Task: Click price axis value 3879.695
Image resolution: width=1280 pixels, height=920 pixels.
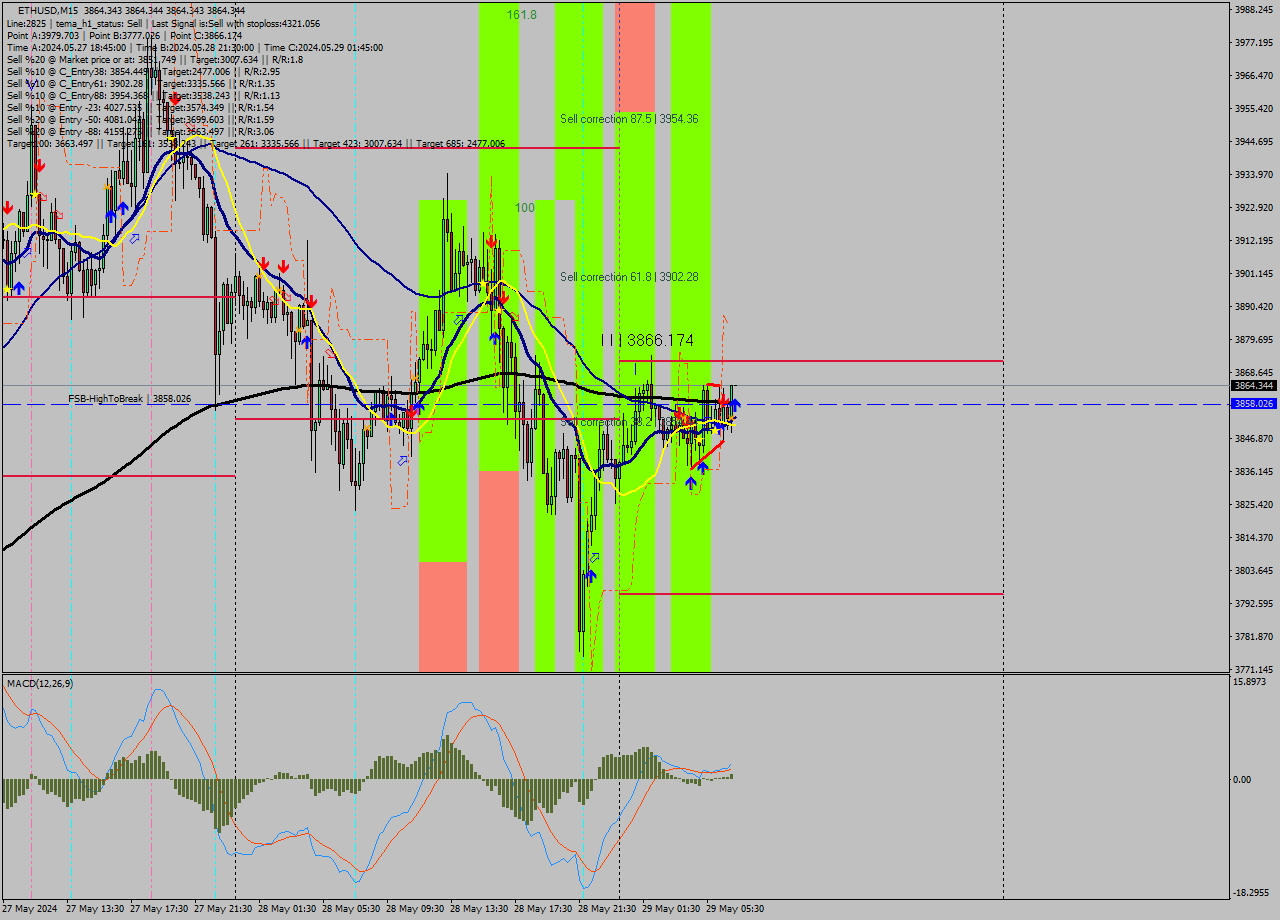Action: pos(1255,339)
